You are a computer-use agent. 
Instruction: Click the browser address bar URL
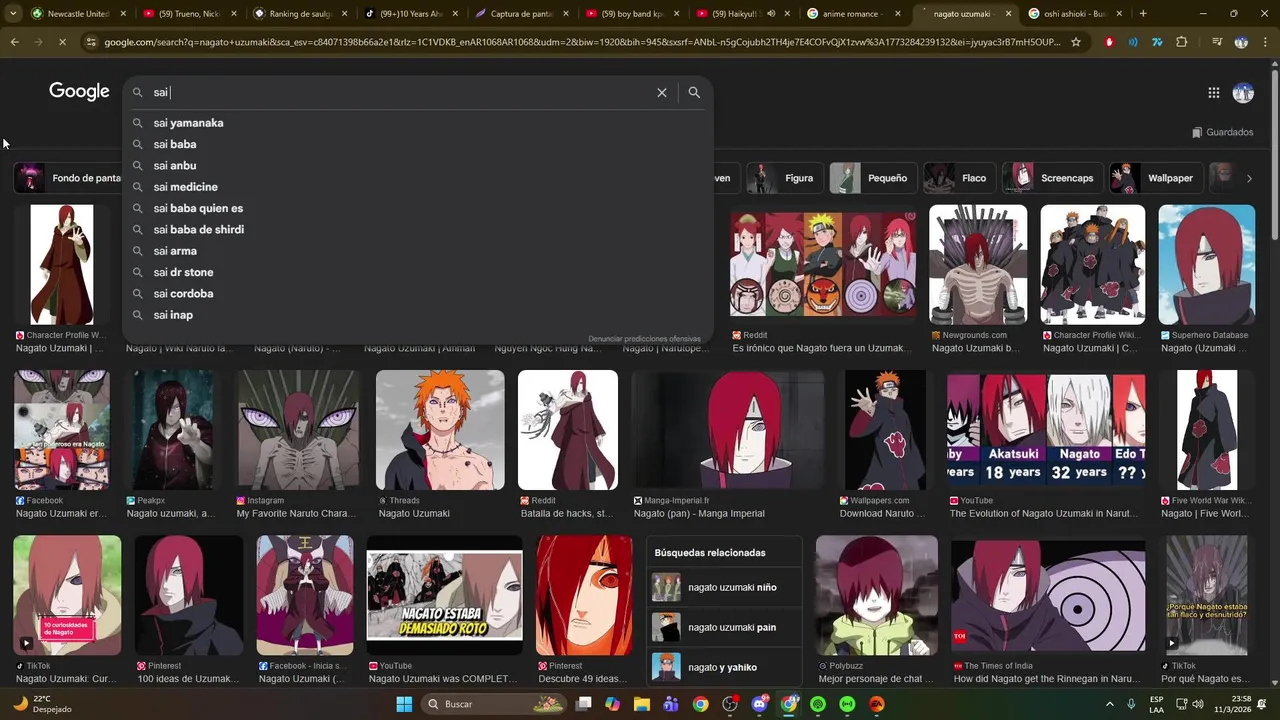point(582,42)
